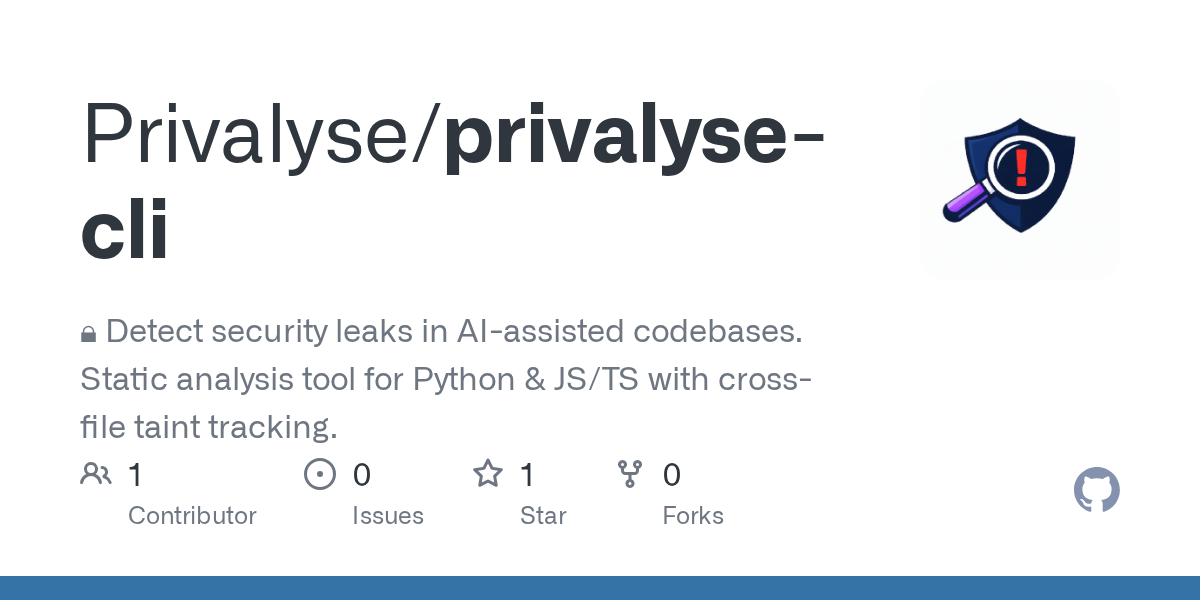Click the GitHub Octocat logo
The image size is (1200, 600).
point(1096,491)
